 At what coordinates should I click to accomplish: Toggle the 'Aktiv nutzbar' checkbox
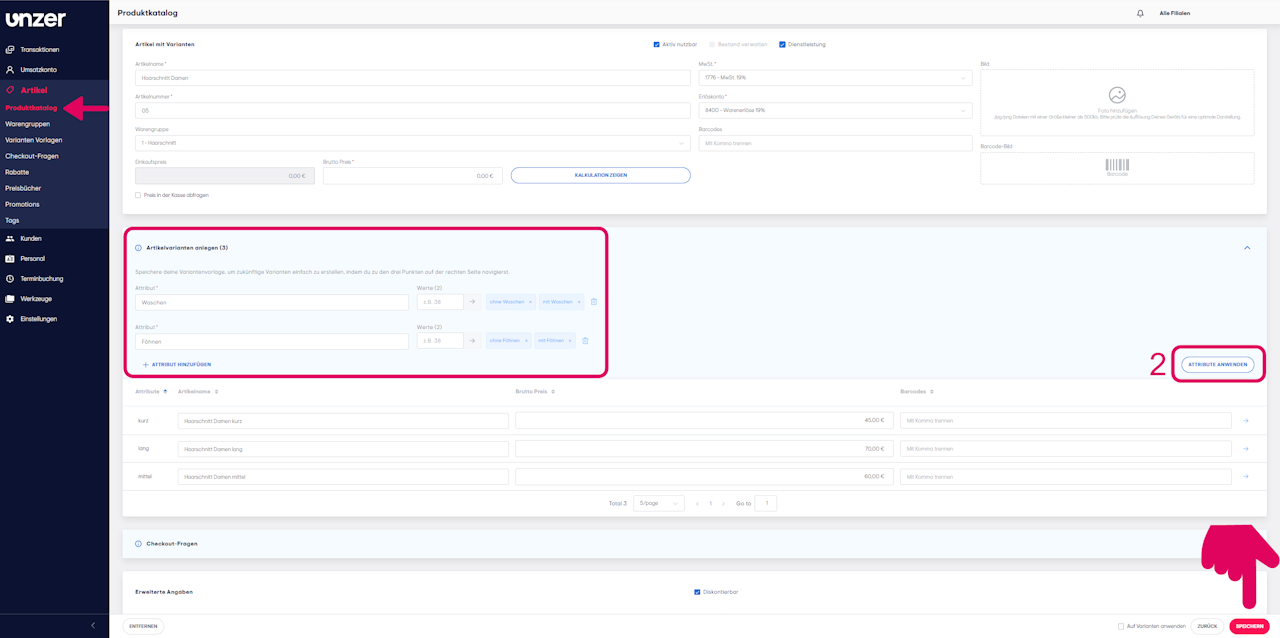pyautogui.click(x=656, y=44)
